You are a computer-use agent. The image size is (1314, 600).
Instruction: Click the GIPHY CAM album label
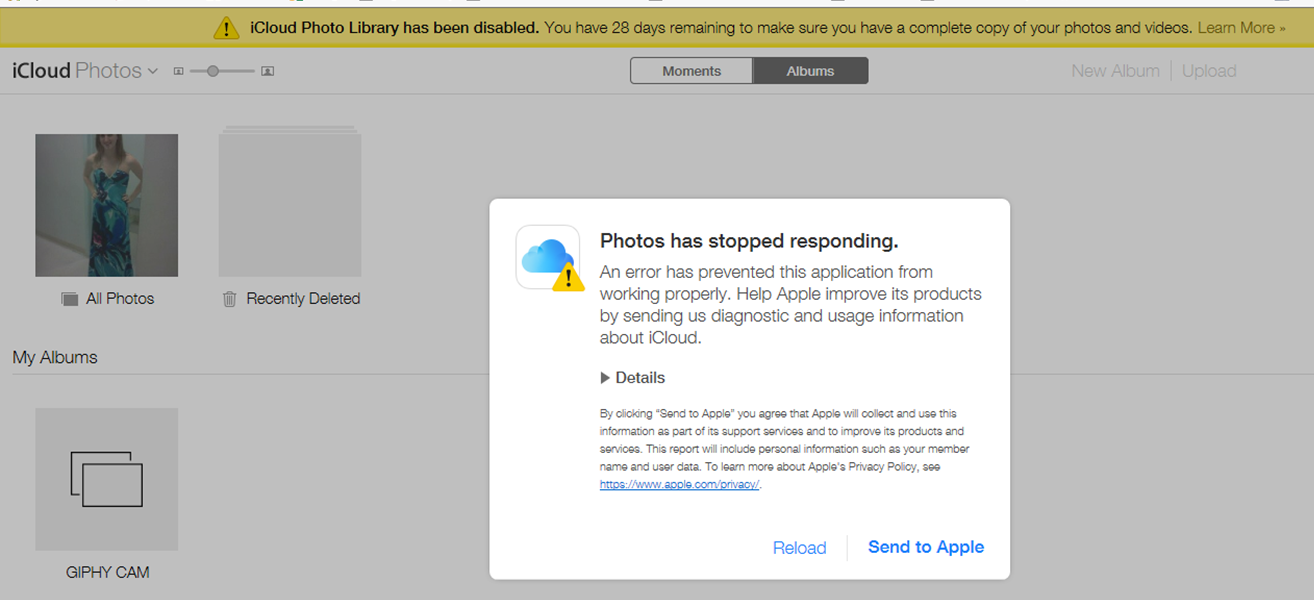(x=107, y=573)
